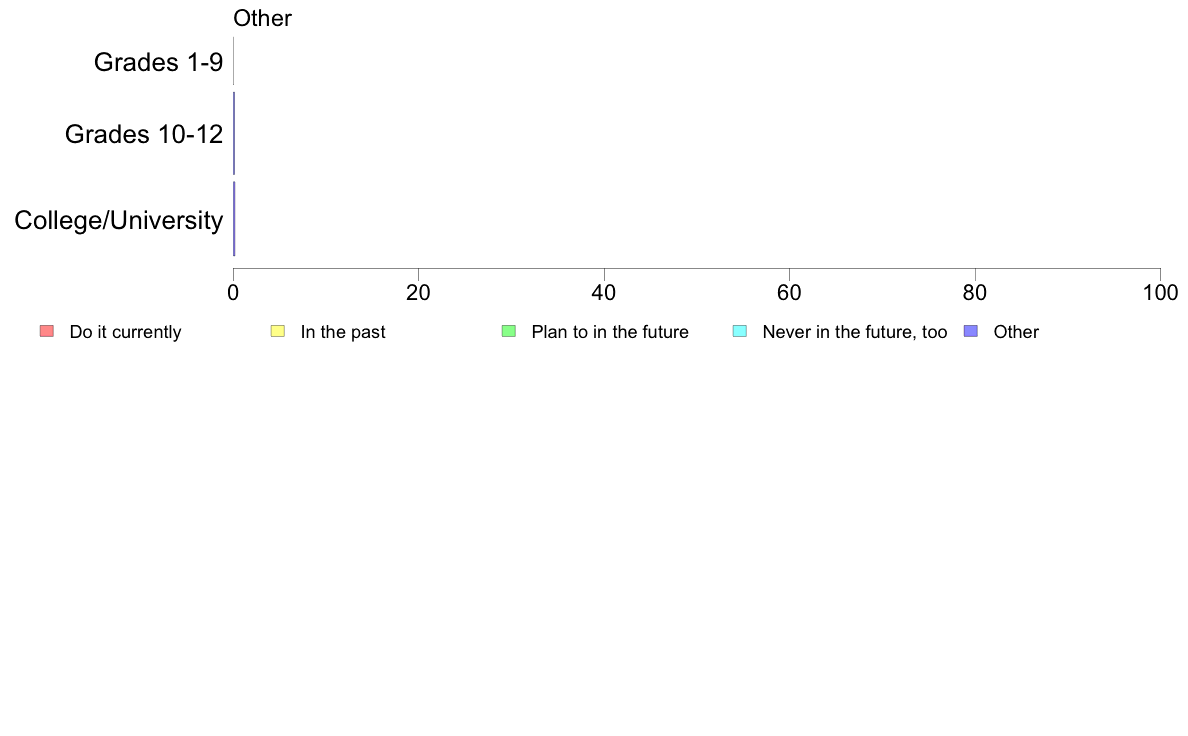Click the yellow In the past swatch
The height and width of the screenshot is (736, 1188).
click(x=278, y=331)
